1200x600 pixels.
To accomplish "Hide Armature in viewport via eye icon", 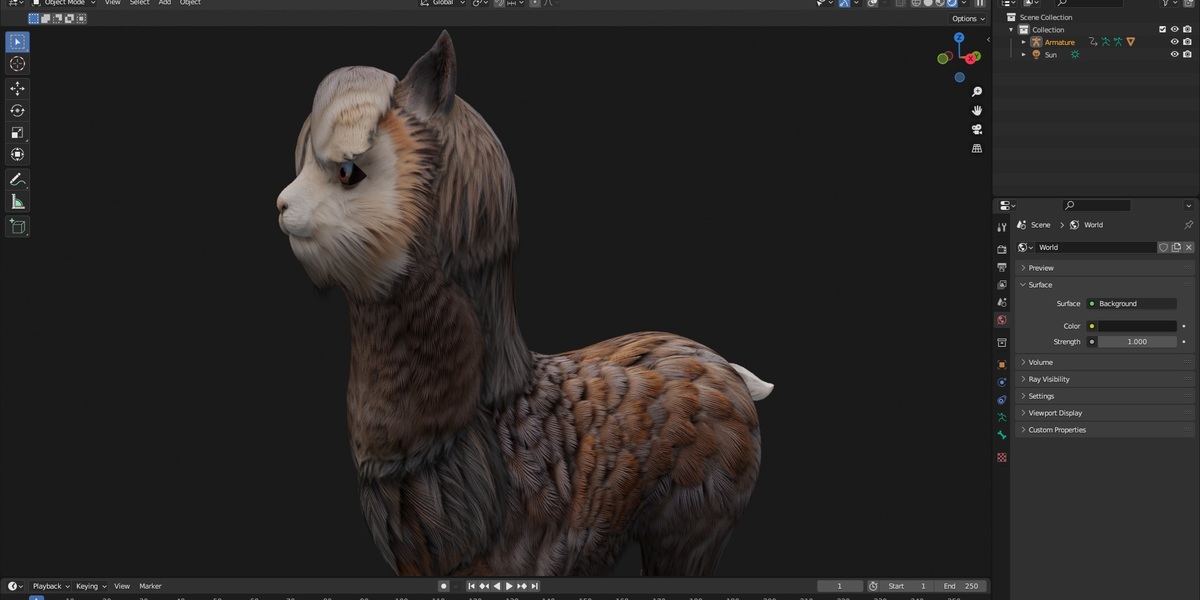I will click(x=1175, y=42).
